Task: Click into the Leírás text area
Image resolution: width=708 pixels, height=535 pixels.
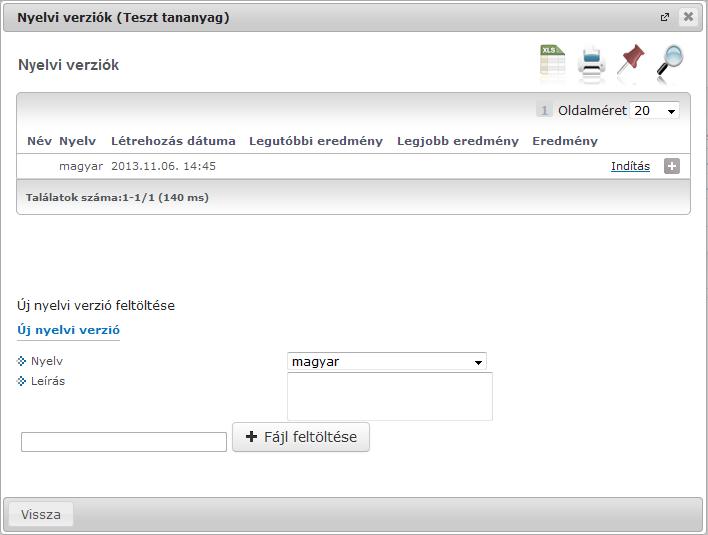Action: click(x=390, y=396)
